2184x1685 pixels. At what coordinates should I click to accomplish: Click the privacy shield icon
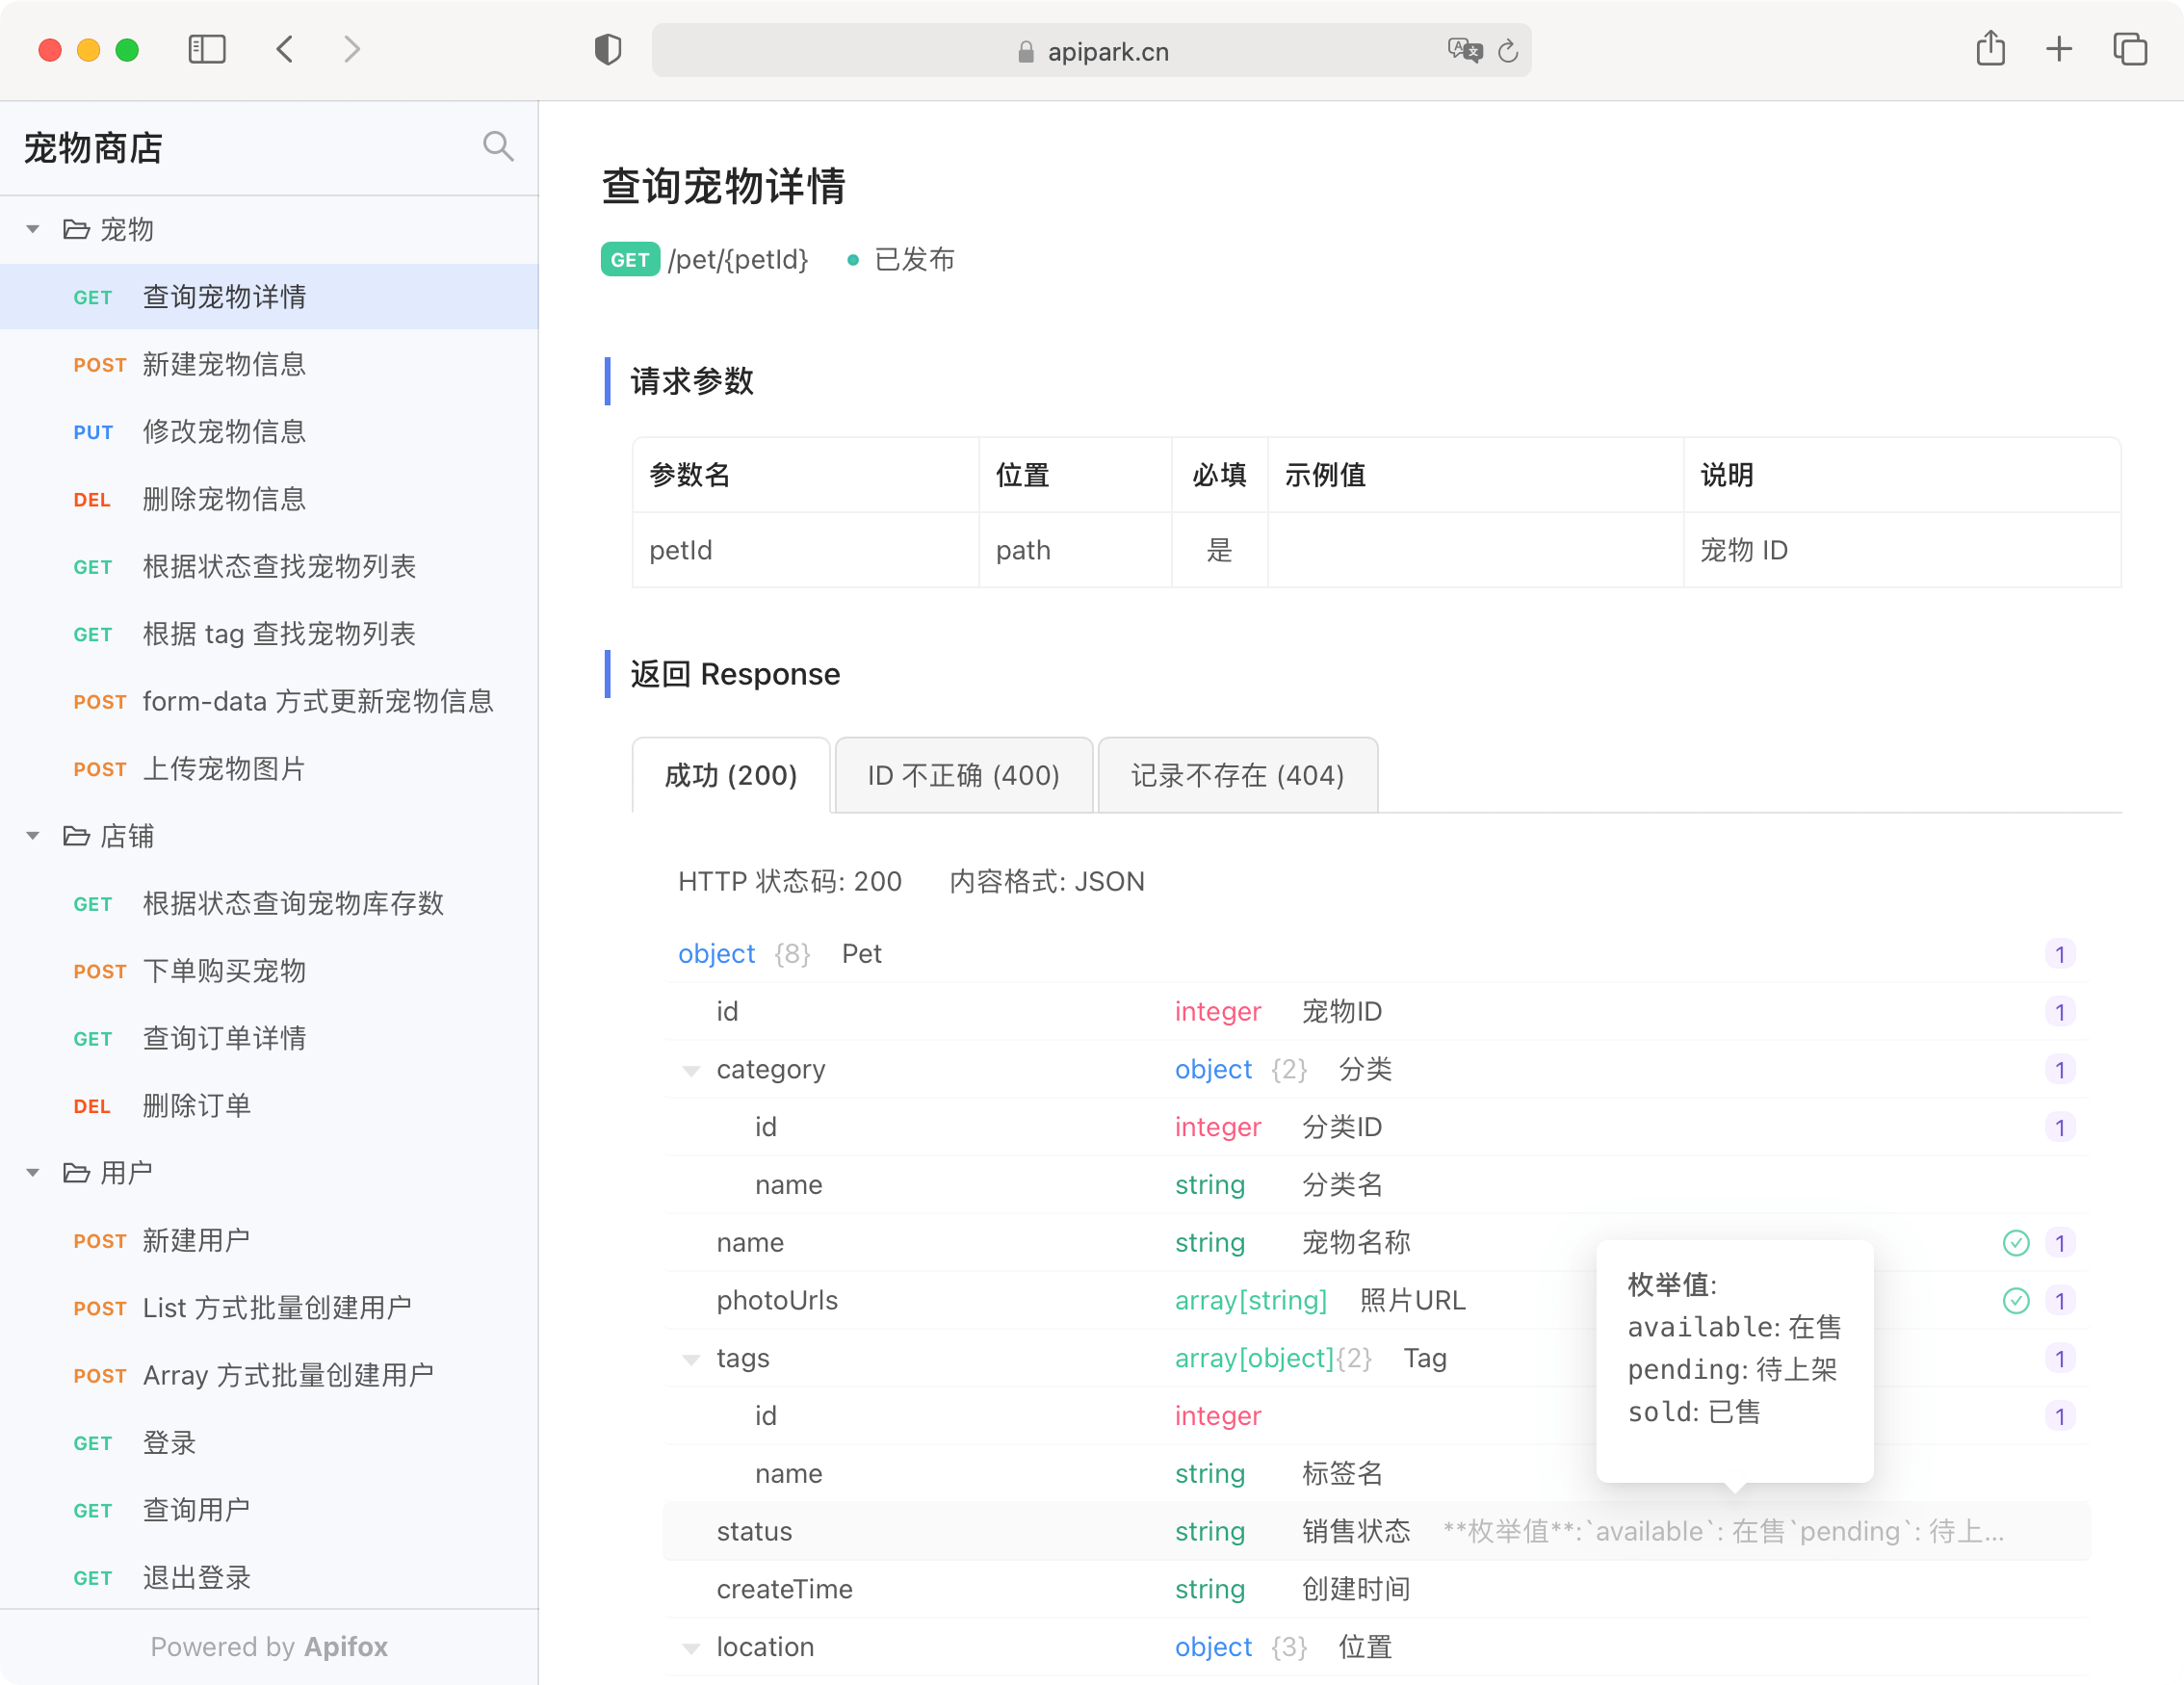[607, 49]
